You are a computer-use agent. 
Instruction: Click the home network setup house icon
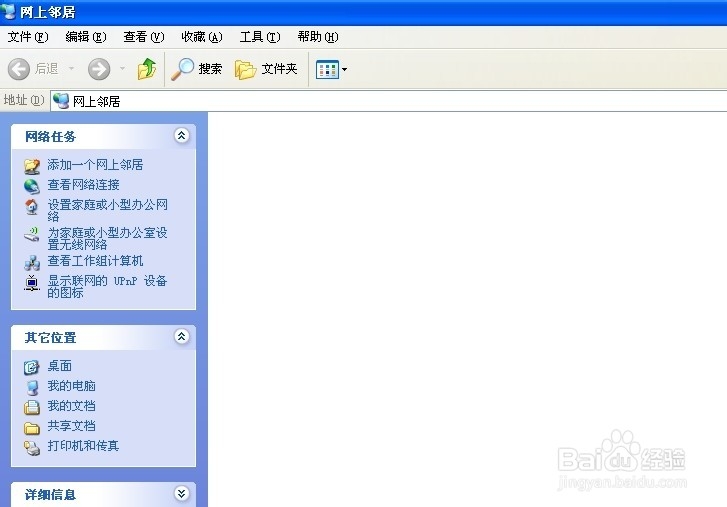coord(32,207)
